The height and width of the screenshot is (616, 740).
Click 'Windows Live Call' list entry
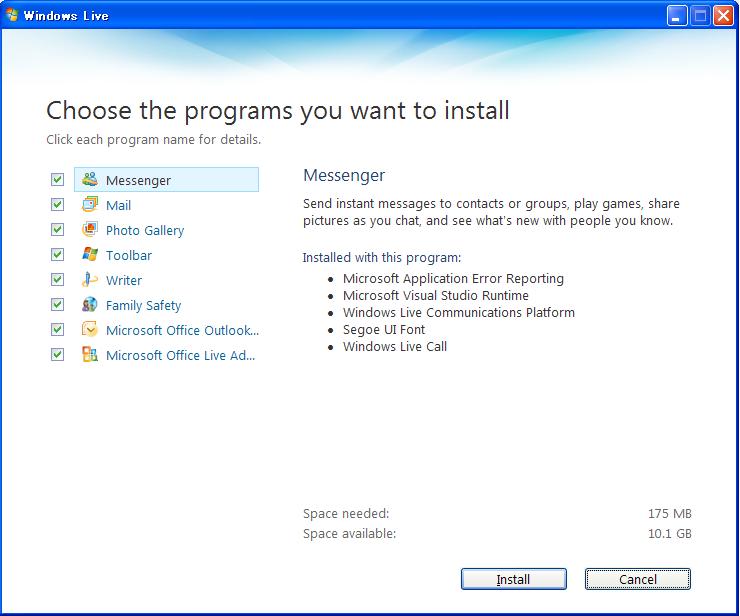[x=395, y=346]
